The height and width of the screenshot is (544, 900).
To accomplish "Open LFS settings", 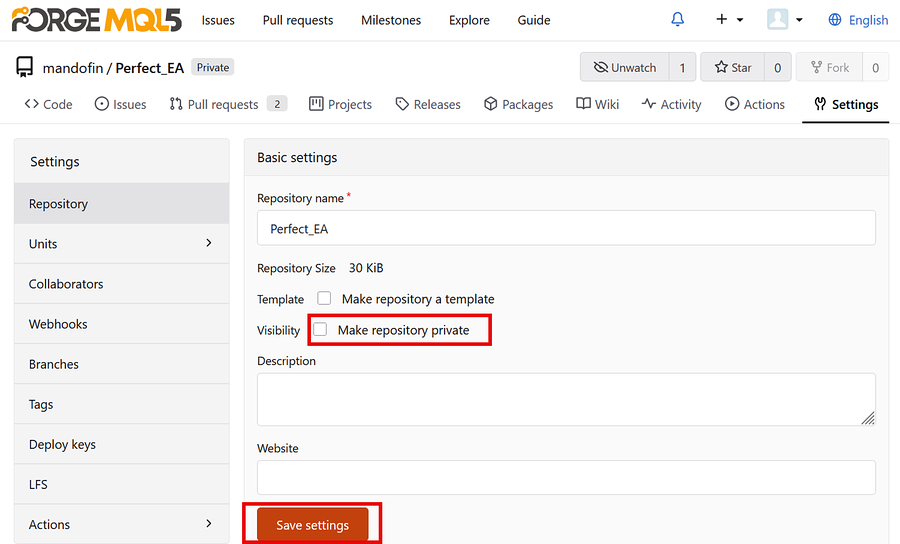I will point(122,485).
